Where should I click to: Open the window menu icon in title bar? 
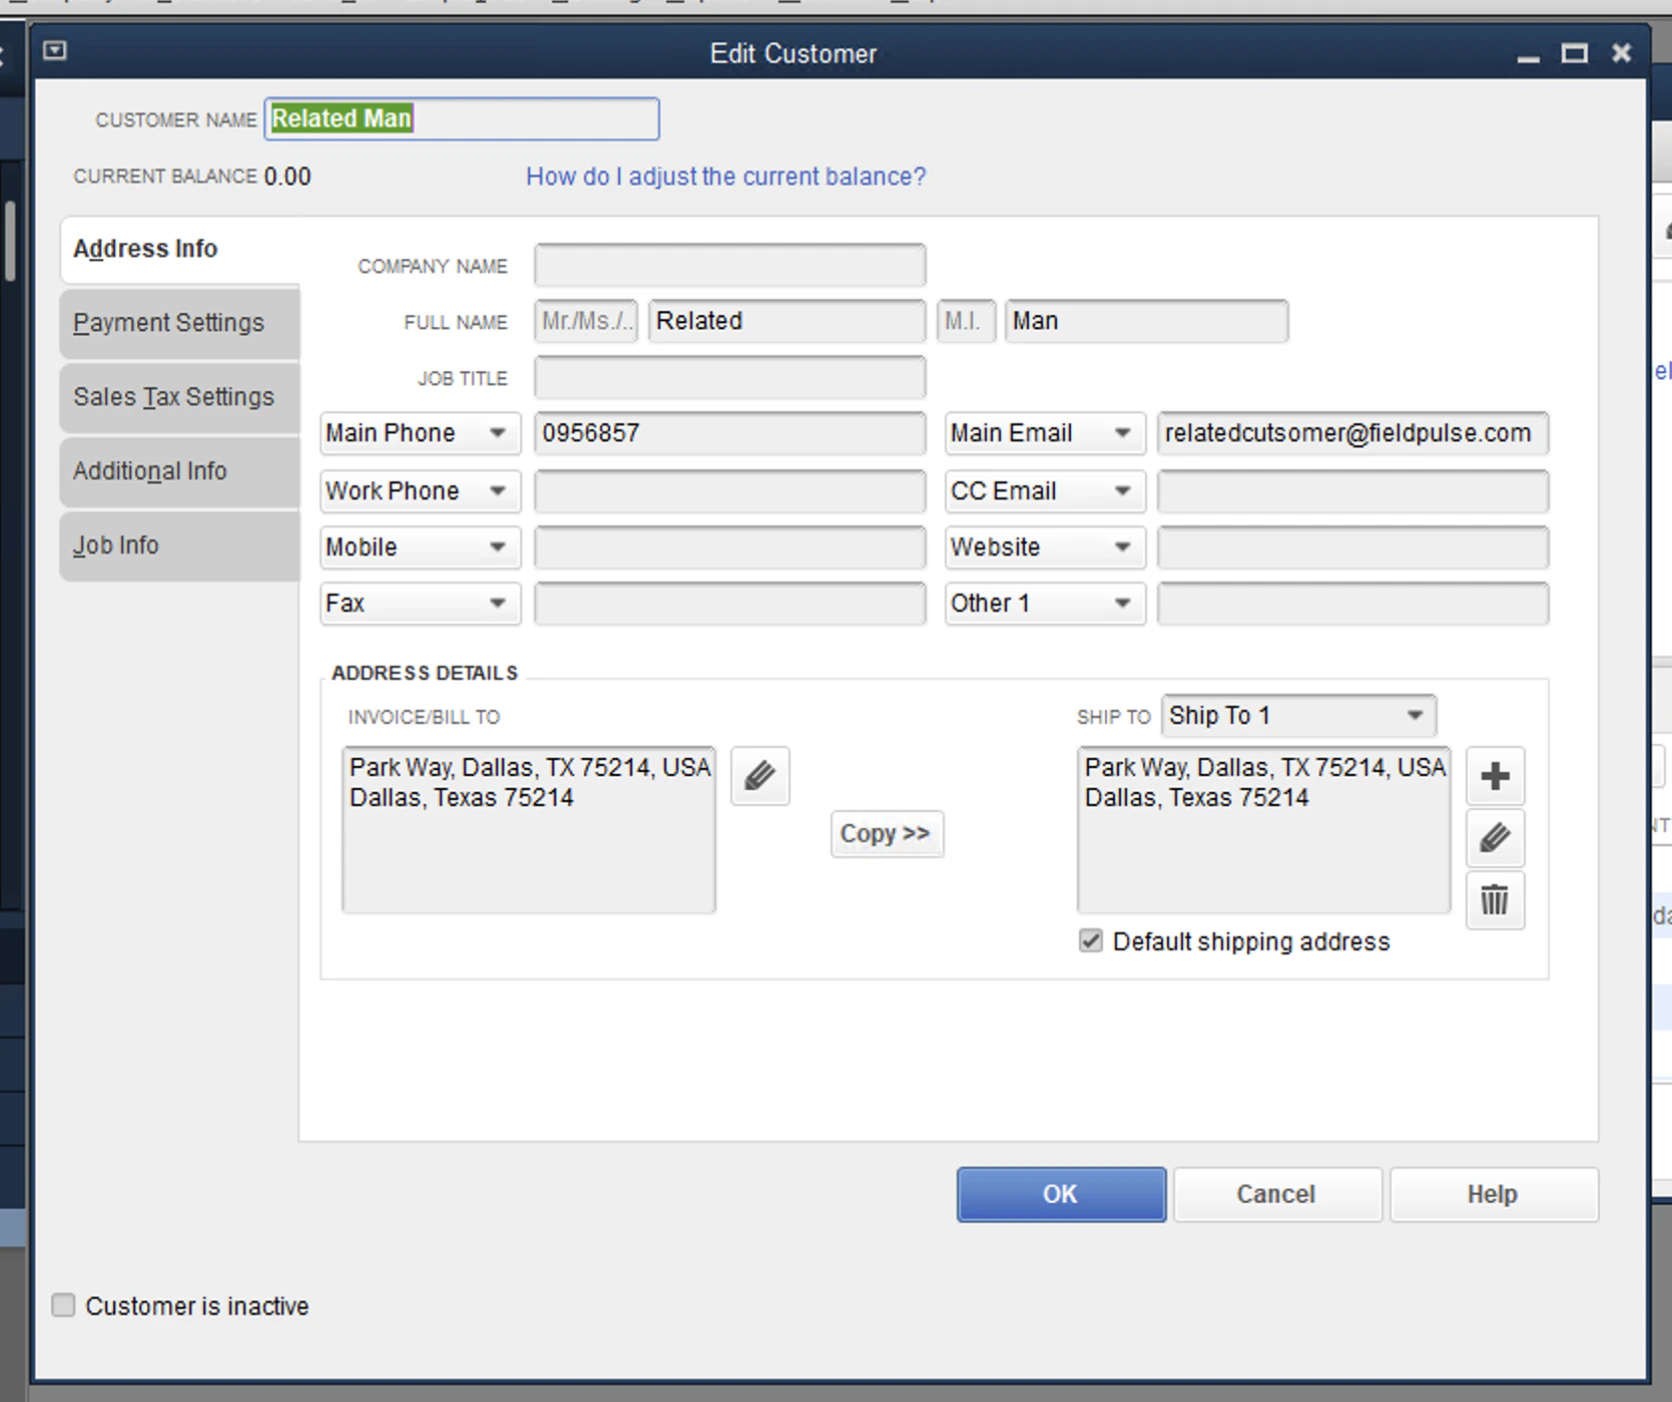pyautogui.click(x=55, y=51)
